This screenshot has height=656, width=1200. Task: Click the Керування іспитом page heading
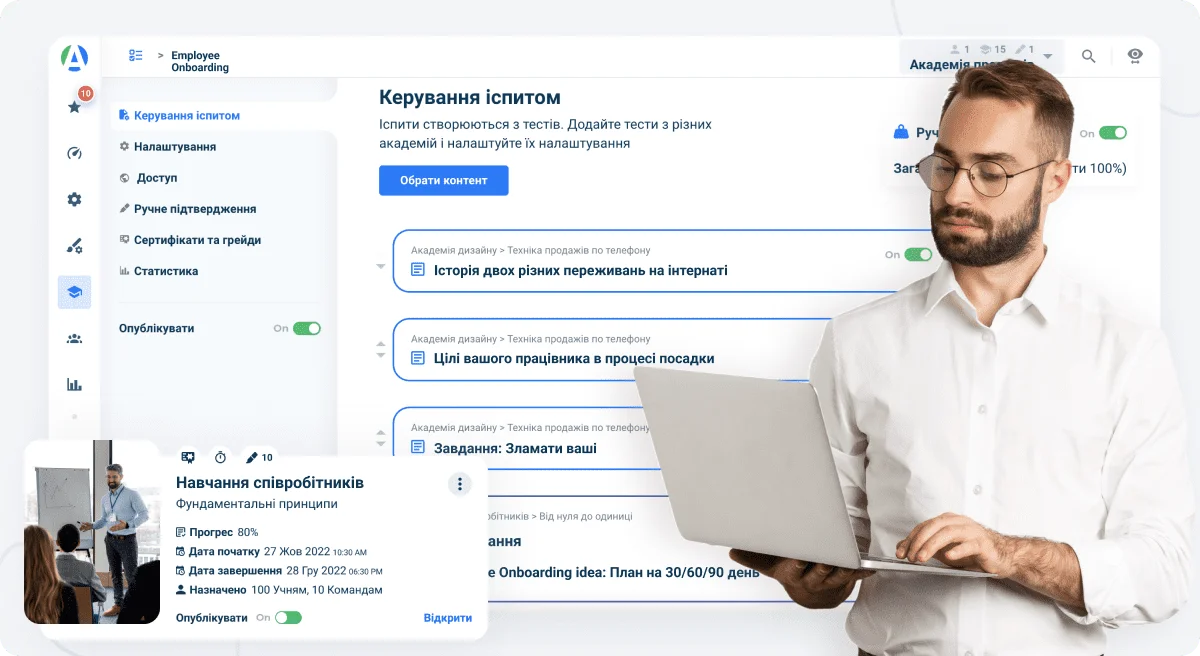click(x=470, y=98)
